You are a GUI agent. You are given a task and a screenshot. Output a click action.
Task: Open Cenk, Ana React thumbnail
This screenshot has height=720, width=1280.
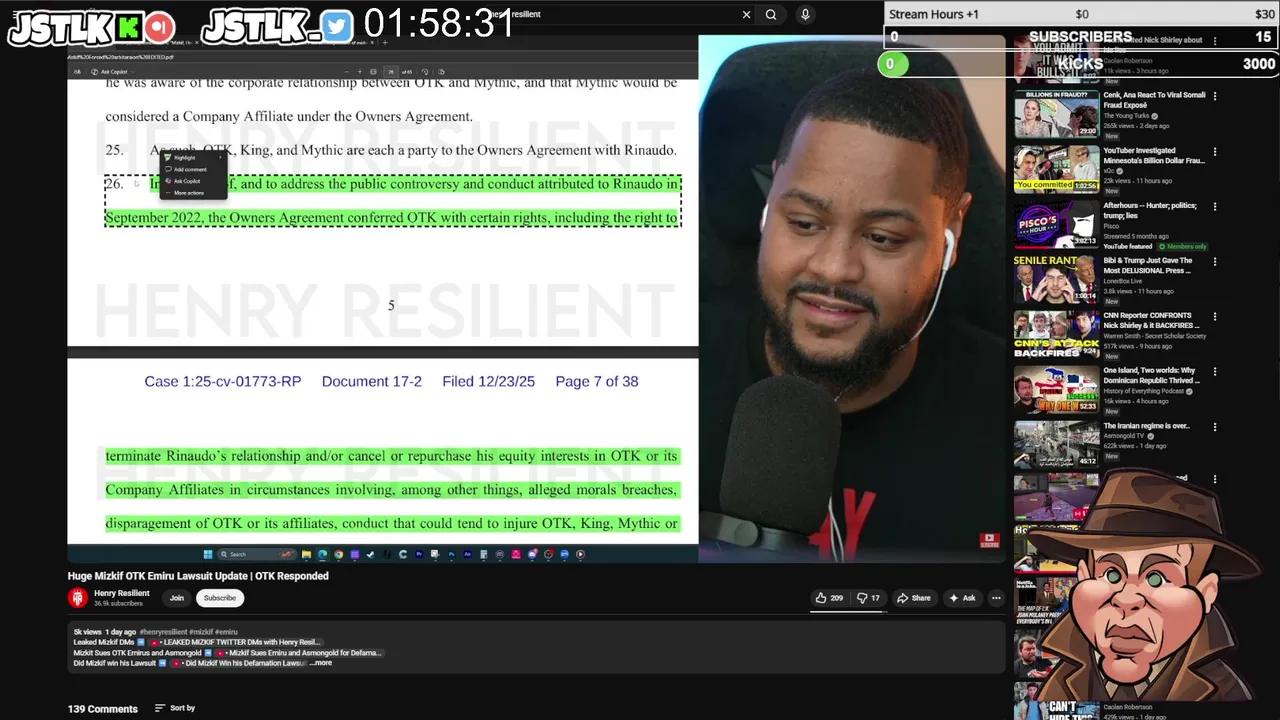pyautogui.click(x=1056, y=114)
